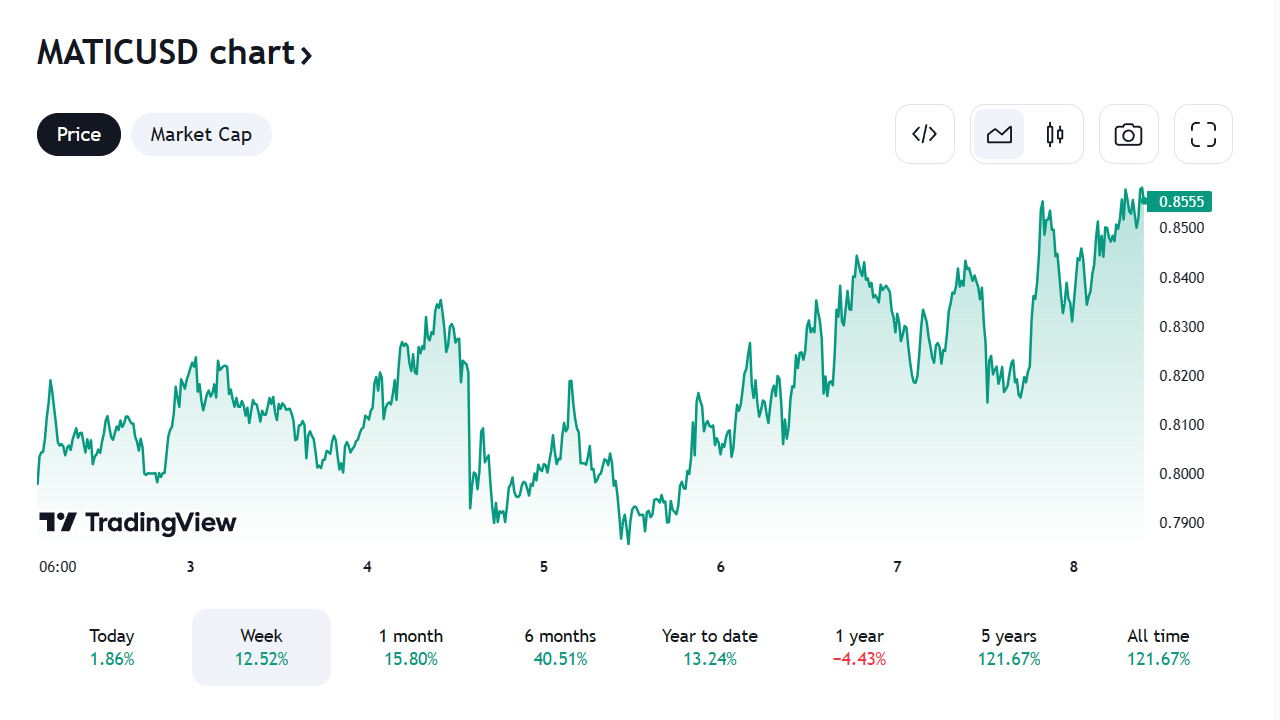Screen dimensions: 1280x720
Task: Switch to area chart view
Action: click(999, 134)
